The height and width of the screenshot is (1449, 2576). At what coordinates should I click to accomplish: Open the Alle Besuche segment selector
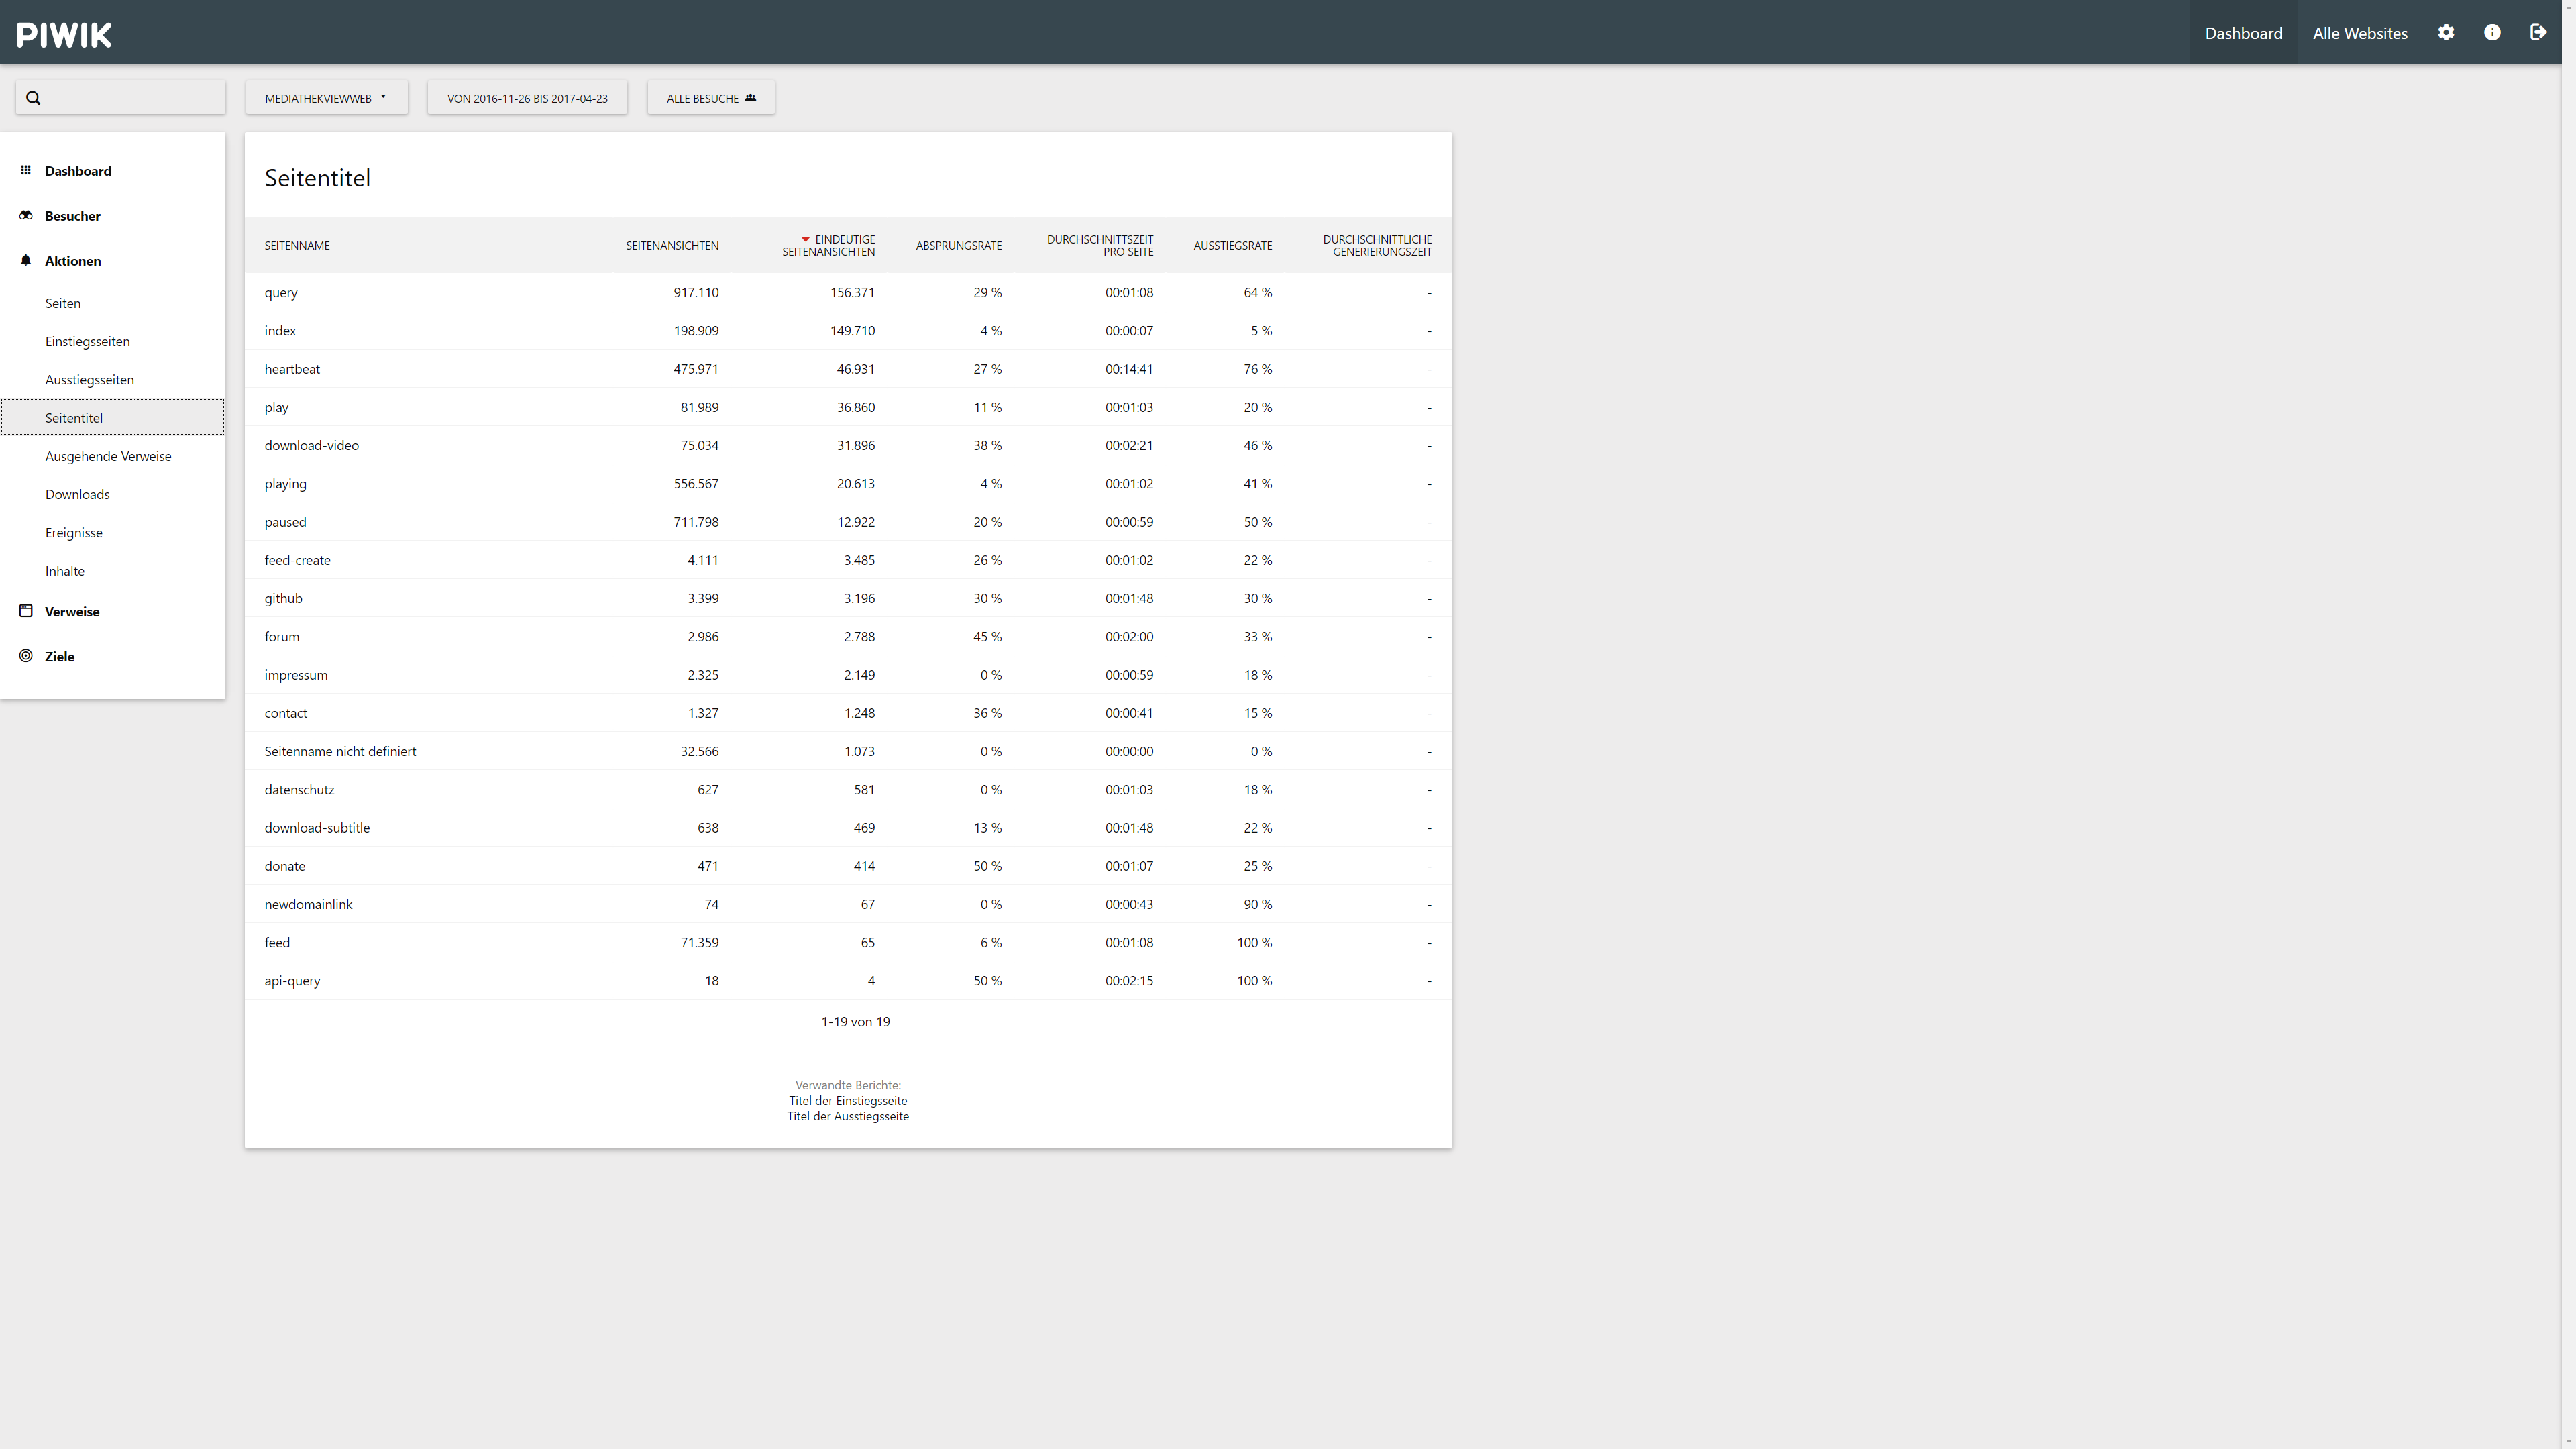pos(710,98)
